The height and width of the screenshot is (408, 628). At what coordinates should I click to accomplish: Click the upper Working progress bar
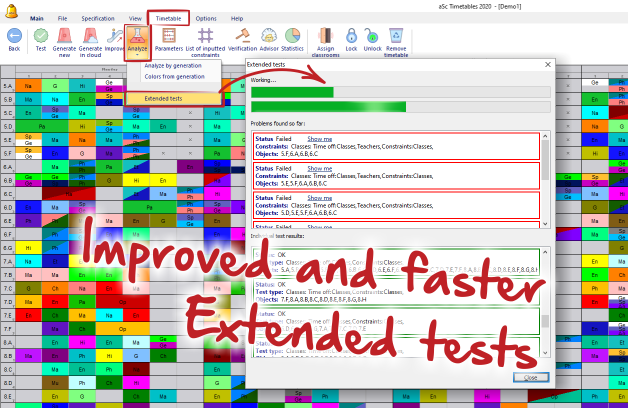(401, 92)
